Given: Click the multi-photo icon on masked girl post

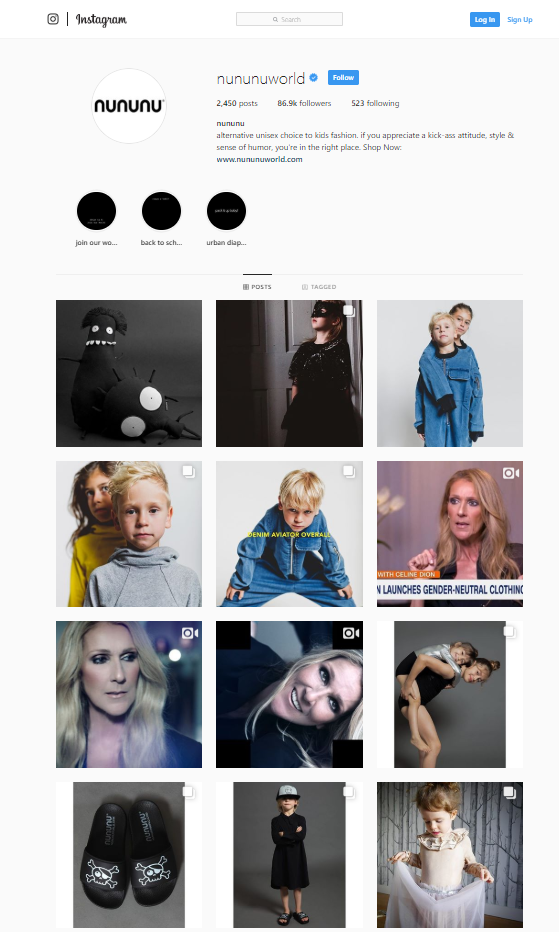Looking at the screenshot, I should tap(349, 310).
